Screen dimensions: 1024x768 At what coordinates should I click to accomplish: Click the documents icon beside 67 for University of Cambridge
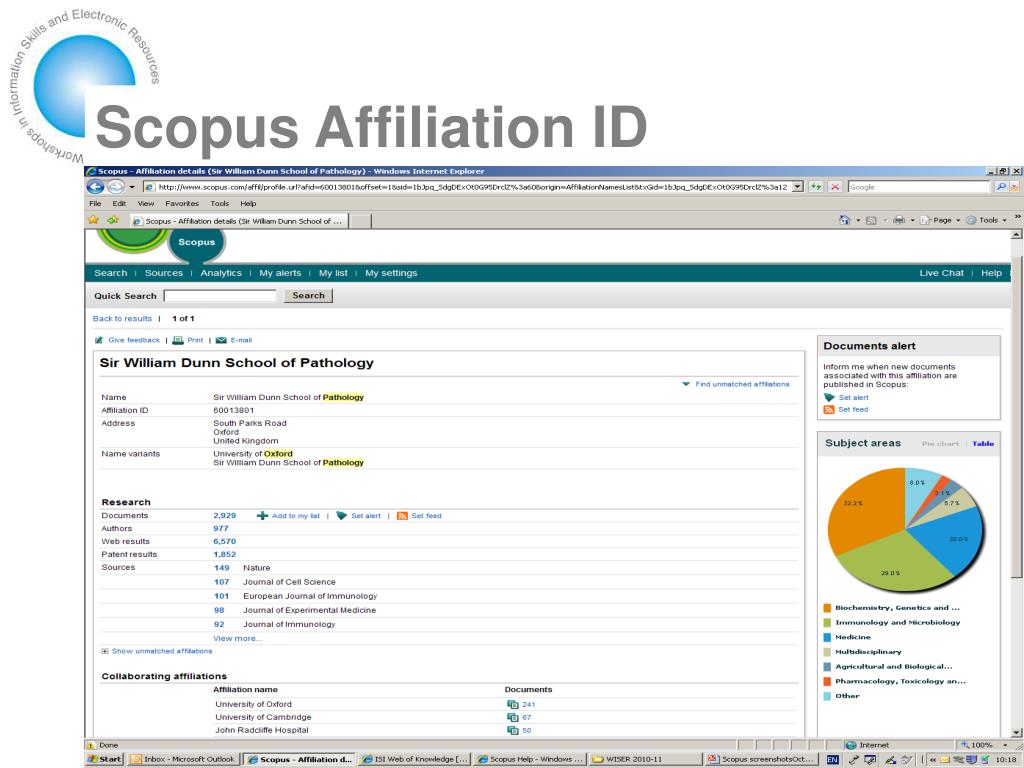pos(513,717)
